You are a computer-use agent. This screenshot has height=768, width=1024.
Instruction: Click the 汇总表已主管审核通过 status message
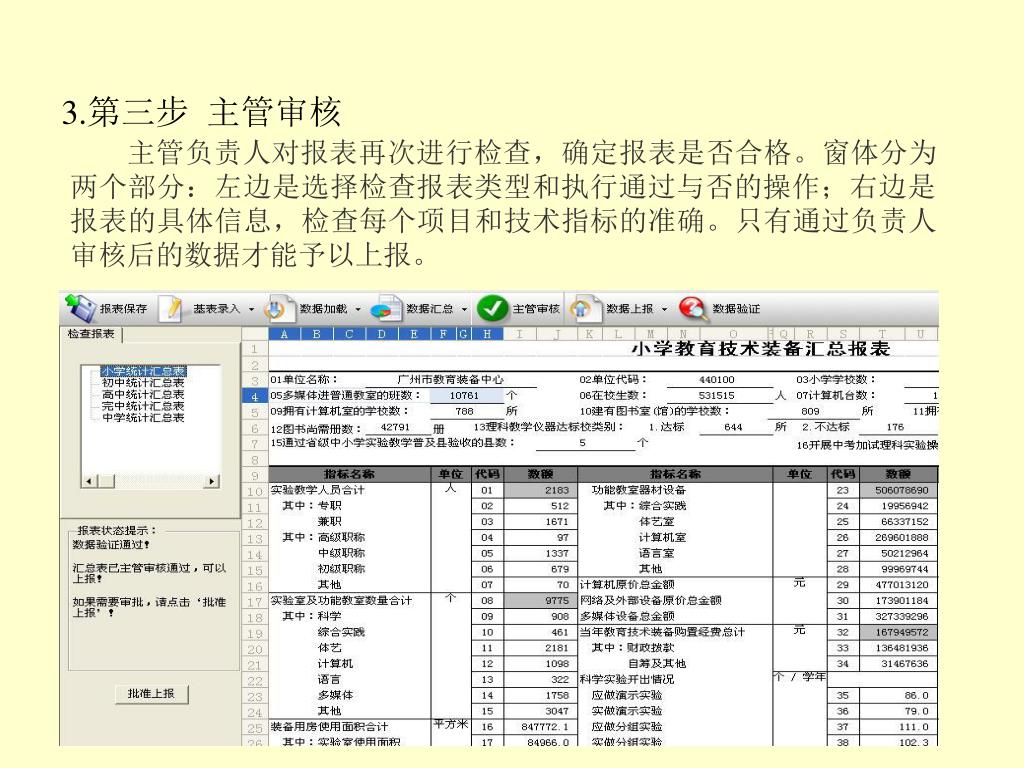point(150,573)
